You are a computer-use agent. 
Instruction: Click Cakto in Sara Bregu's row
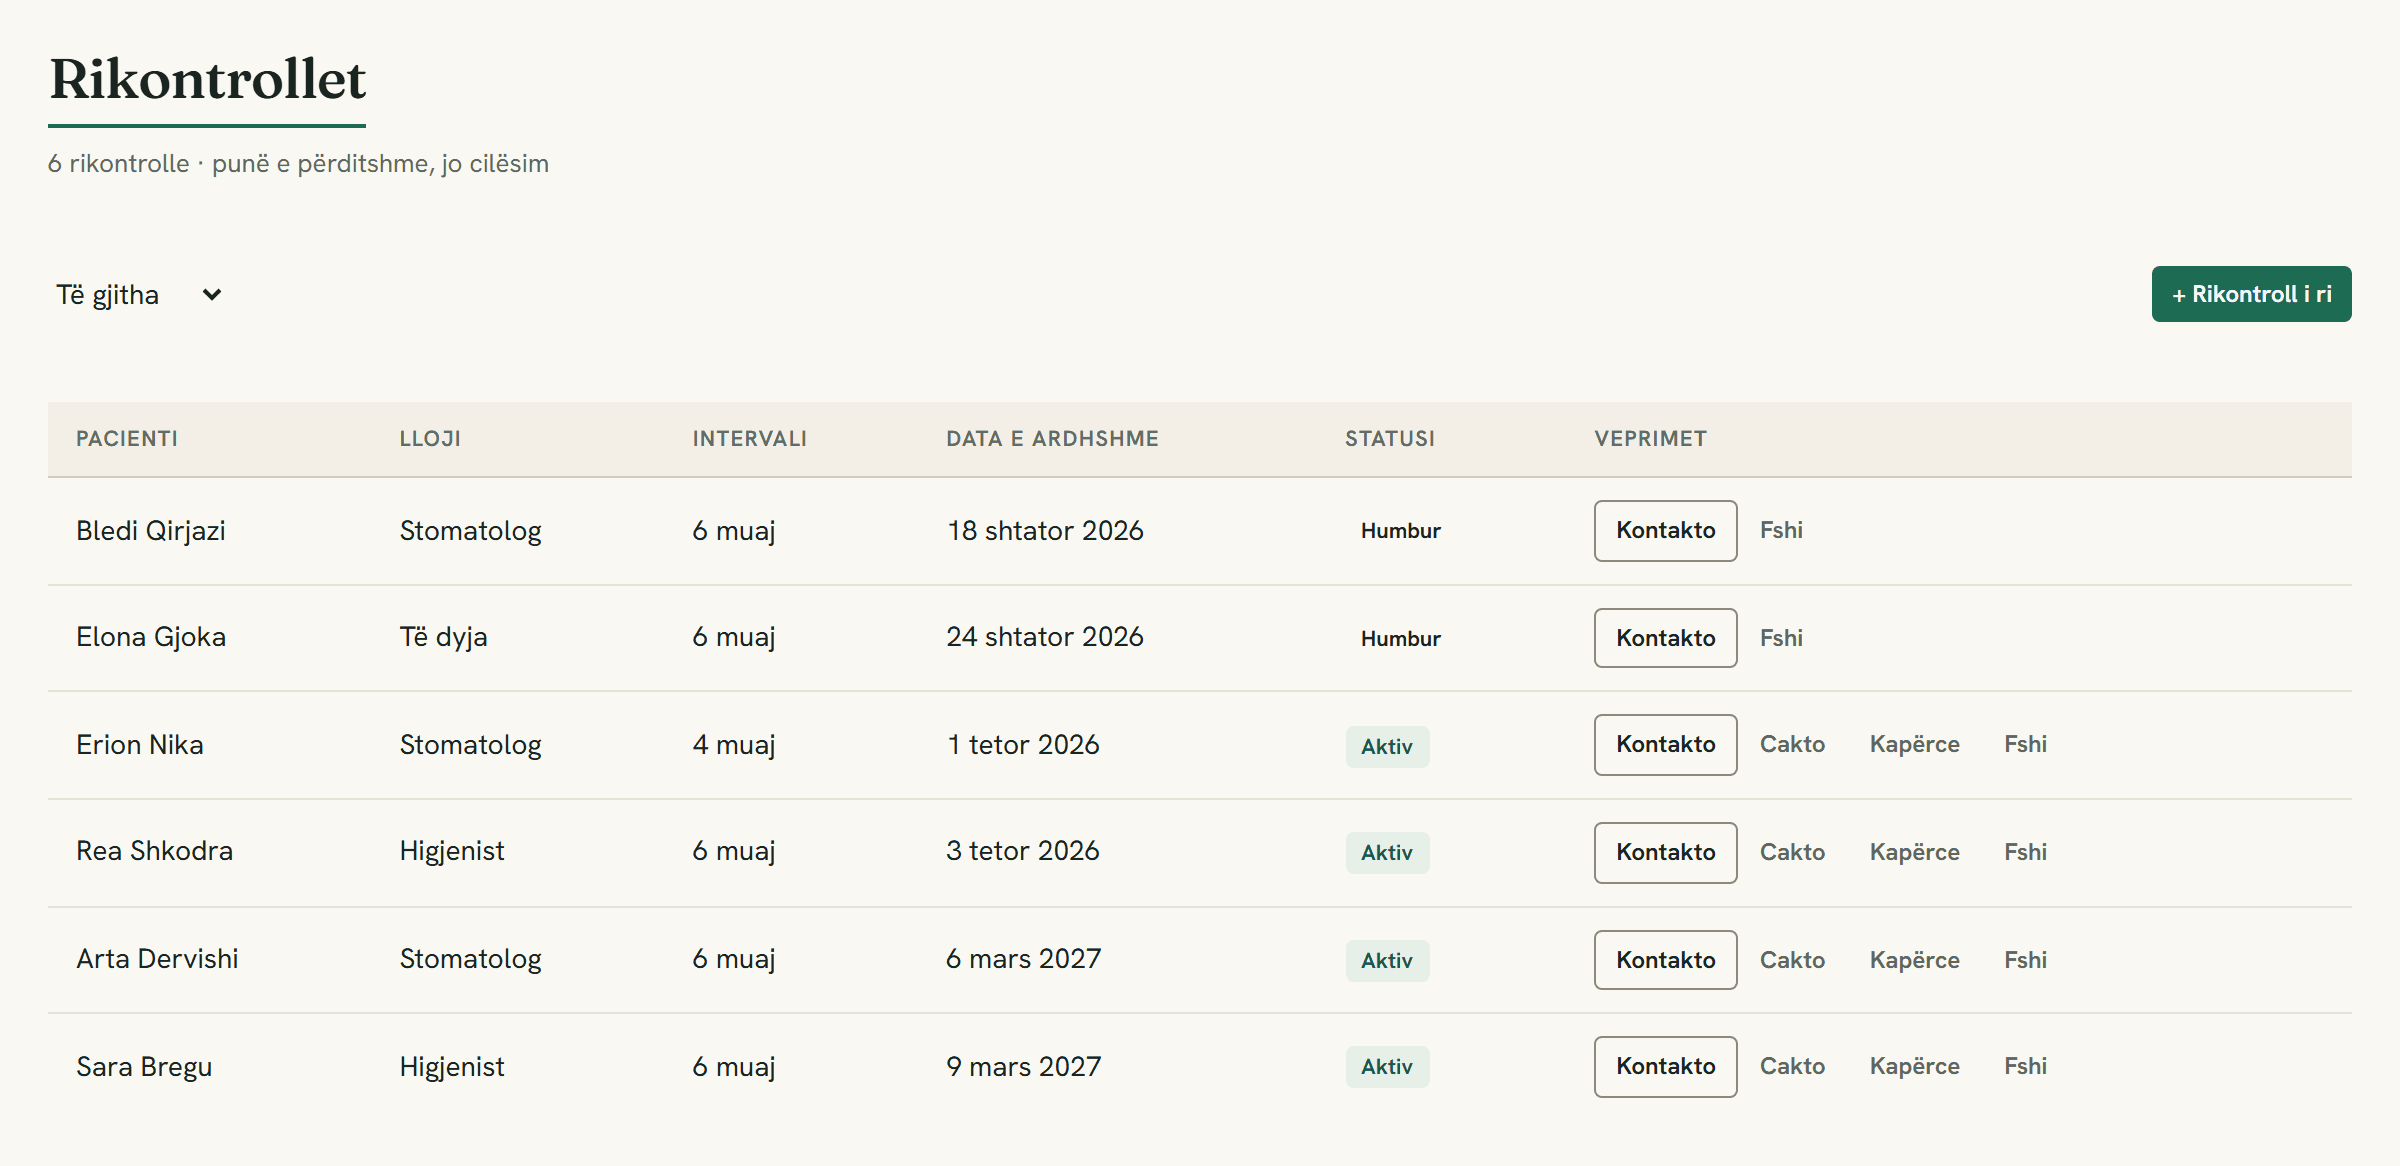click(x=1792, y=1067)
